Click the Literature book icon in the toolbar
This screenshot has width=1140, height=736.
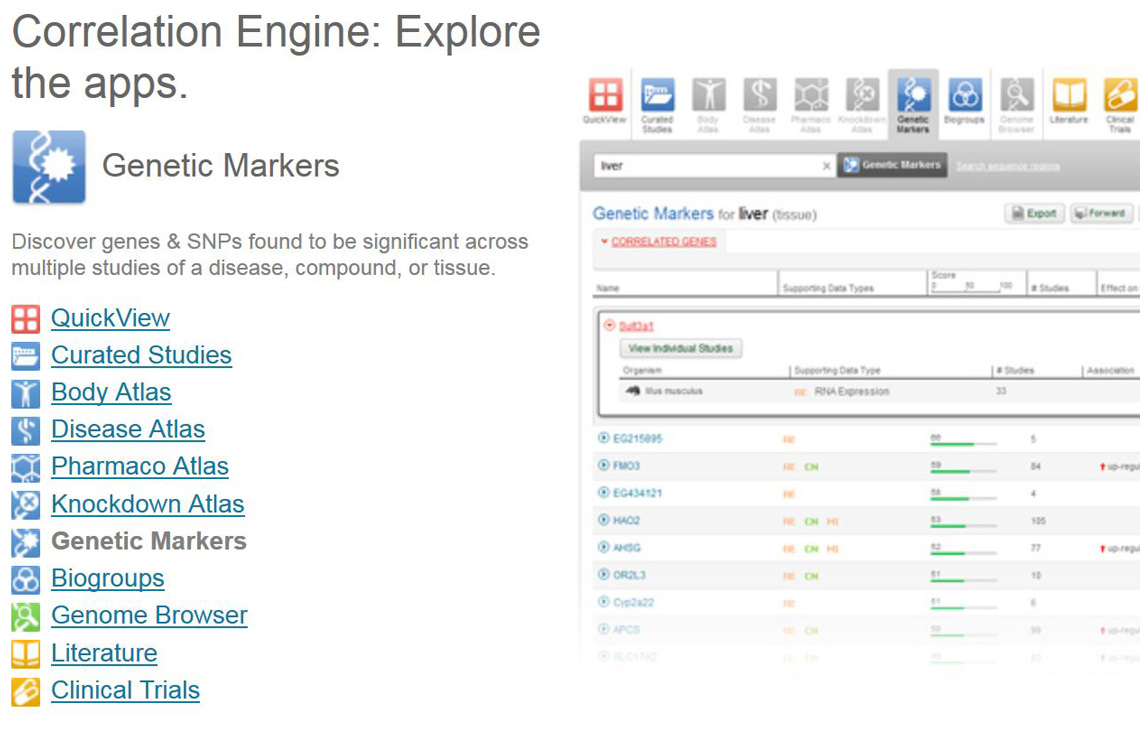(1068, 96)
